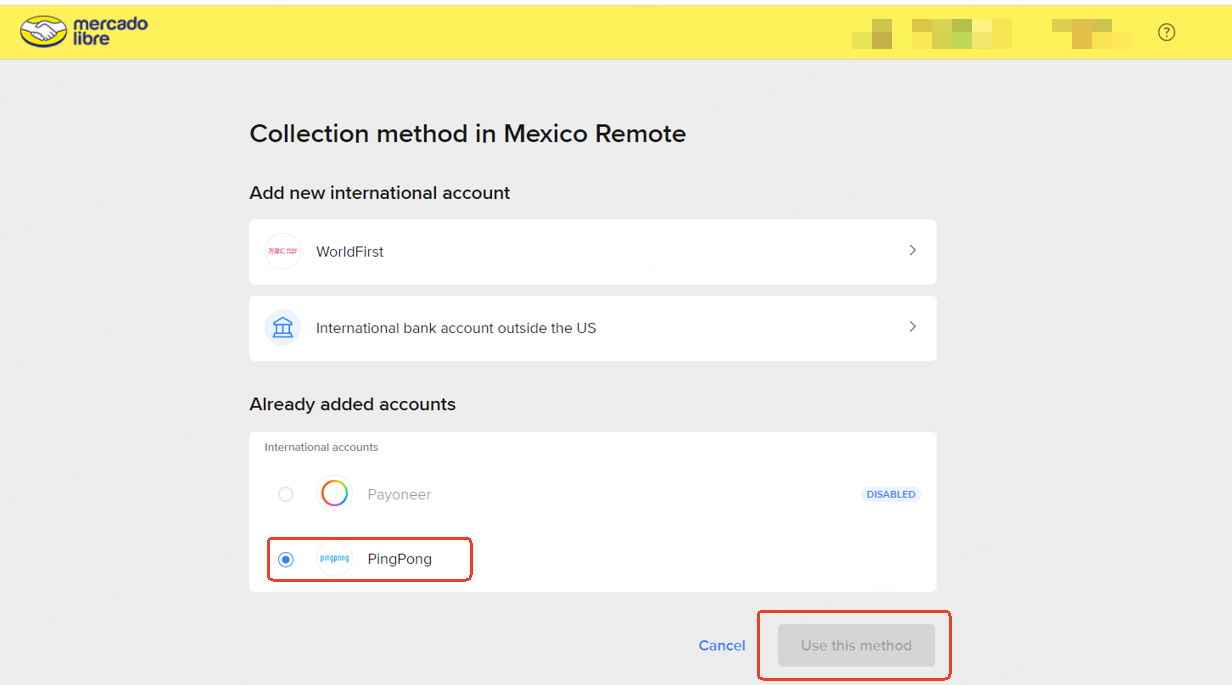Open help via the question mark icon
This screenshot has height=685, width=1232.
[x=1166, y=32]
